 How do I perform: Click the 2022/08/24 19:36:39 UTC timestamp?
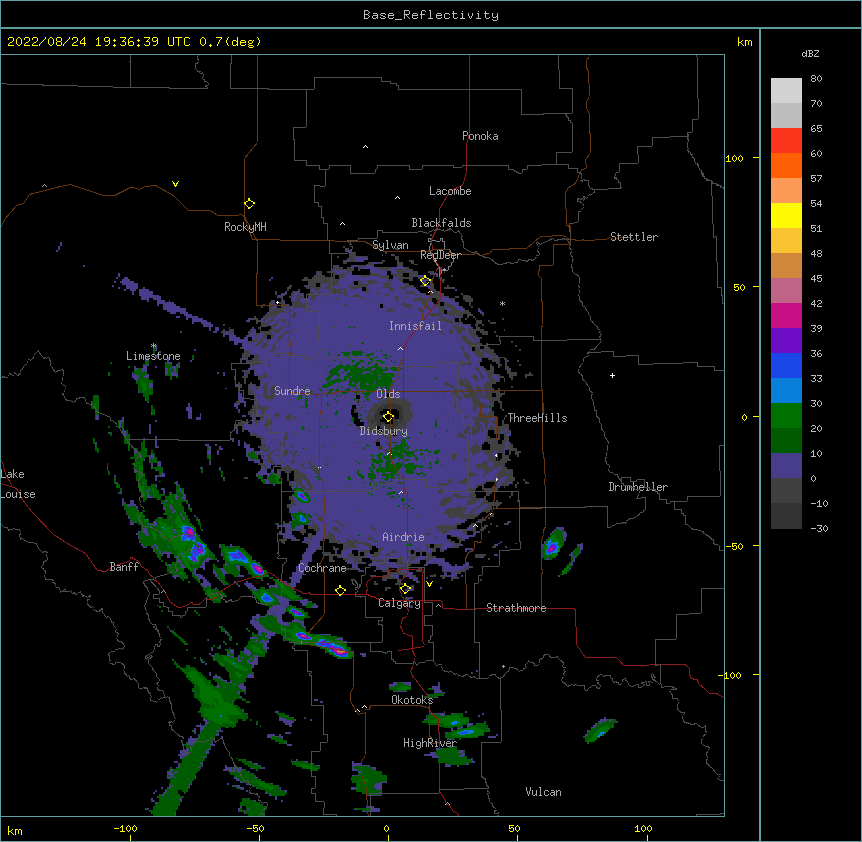tap(99, 42)
